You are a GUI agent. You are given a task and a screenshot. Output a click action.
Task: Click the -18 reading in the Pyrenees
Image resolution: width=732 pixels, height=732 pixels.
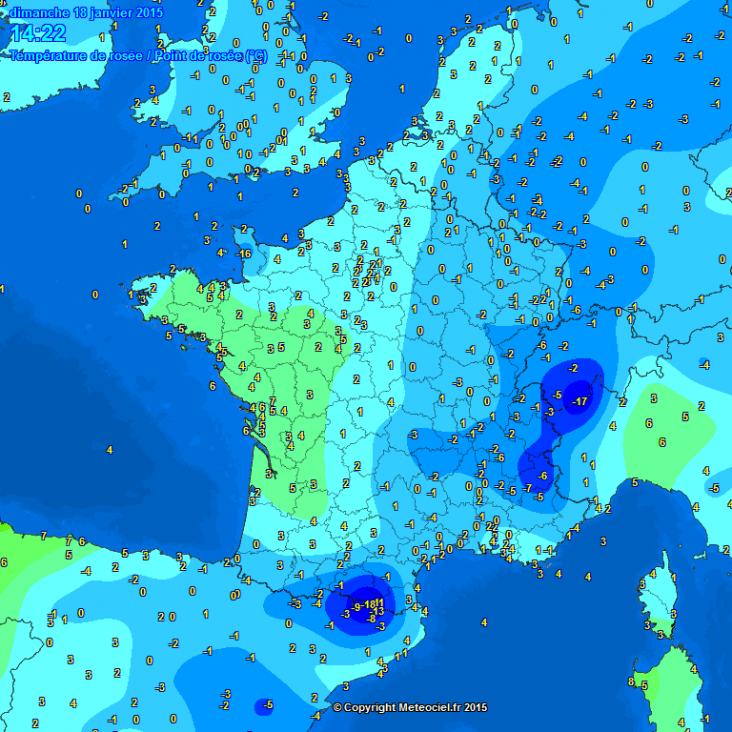pyautogui.click(x=370, y=604)
